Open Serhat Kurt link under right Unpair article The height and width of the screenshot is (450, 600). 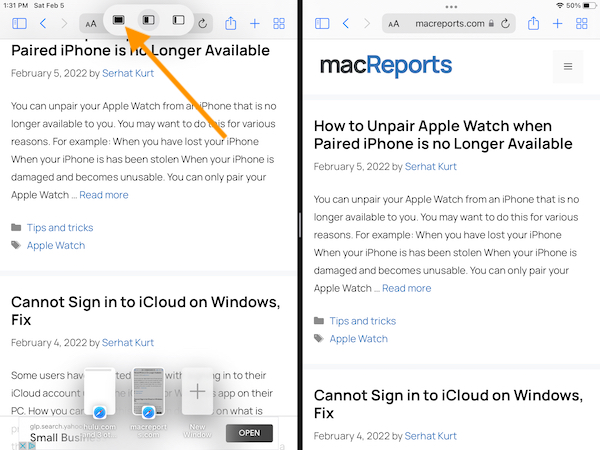[x=430, y=166]
